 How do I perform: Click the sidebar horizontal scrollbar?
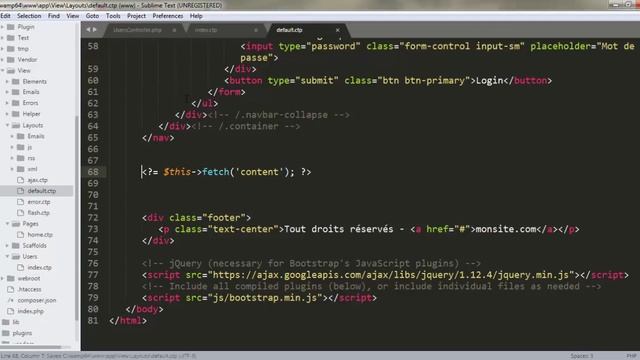(x=31, y=347)
